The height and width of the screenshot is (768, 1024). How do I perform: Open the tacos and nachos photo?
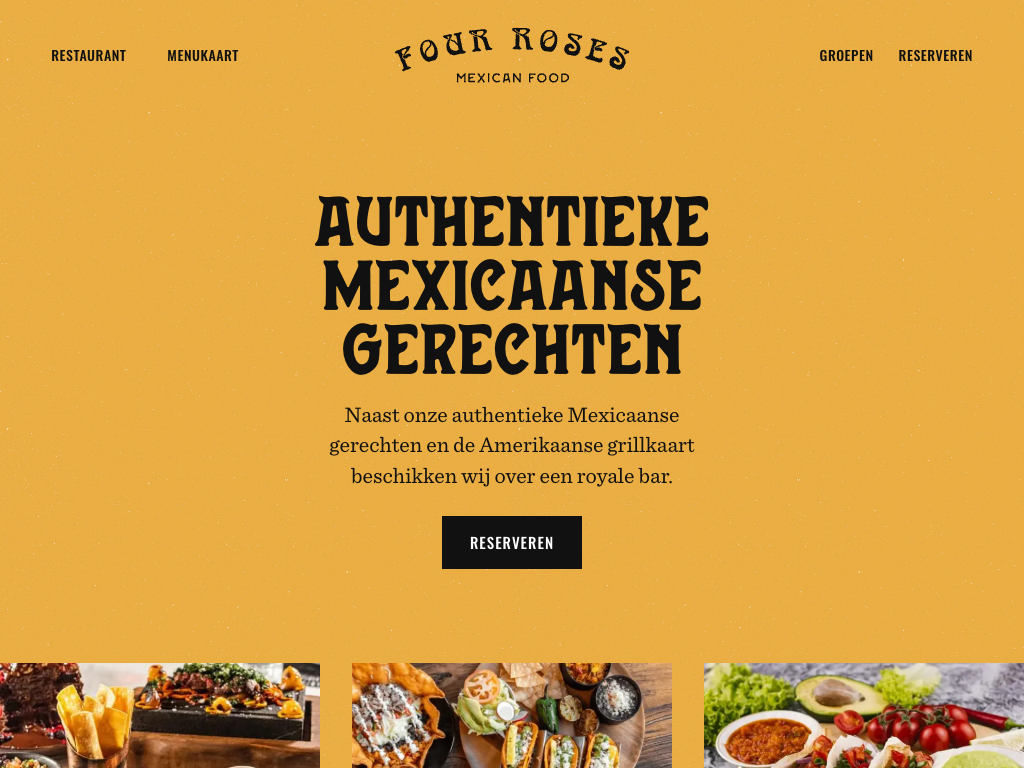coord(512,716)
